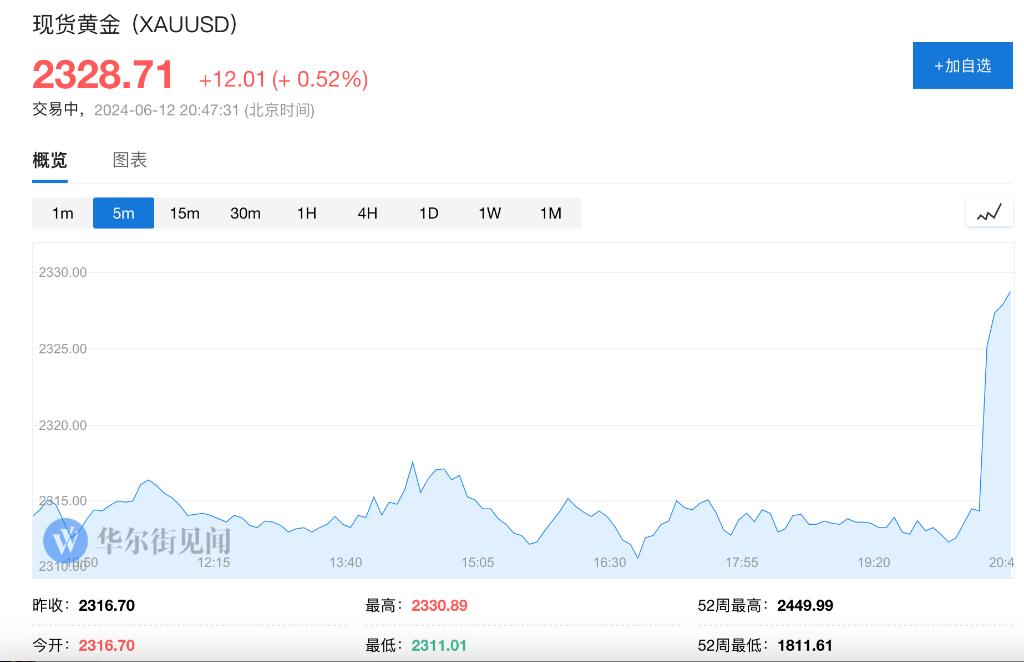Click the 15:05 time axis label
The image size is (1024, 662).
click(477, 562)
